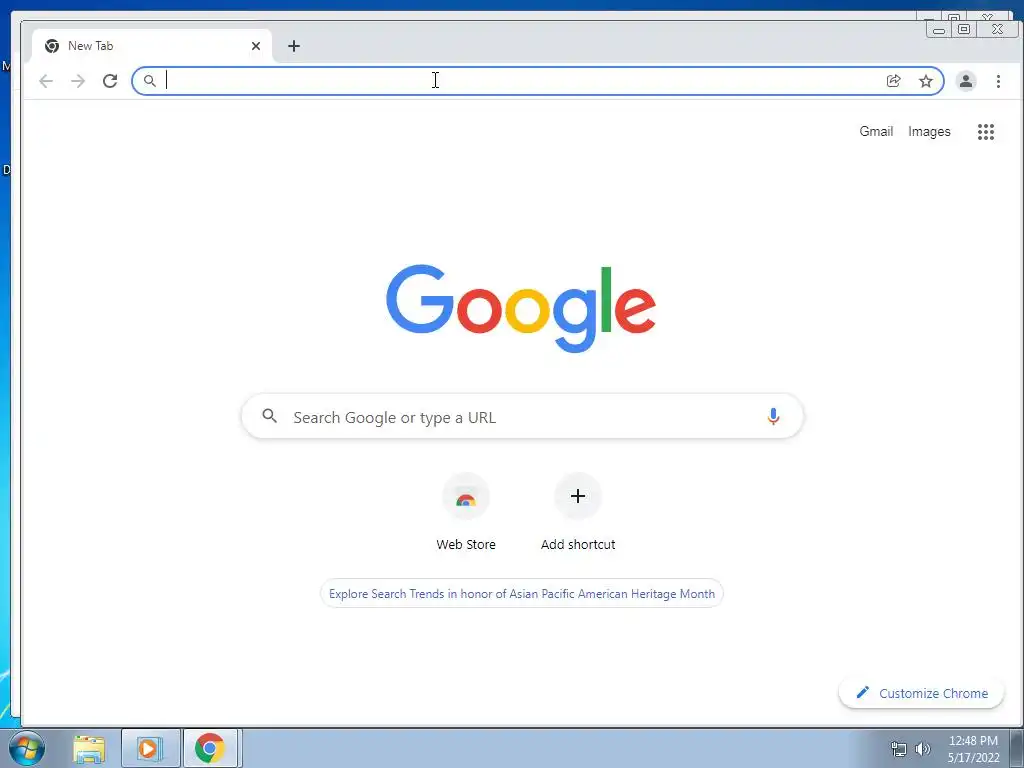Bookmark this tab with the star icon

pos(925,81)
